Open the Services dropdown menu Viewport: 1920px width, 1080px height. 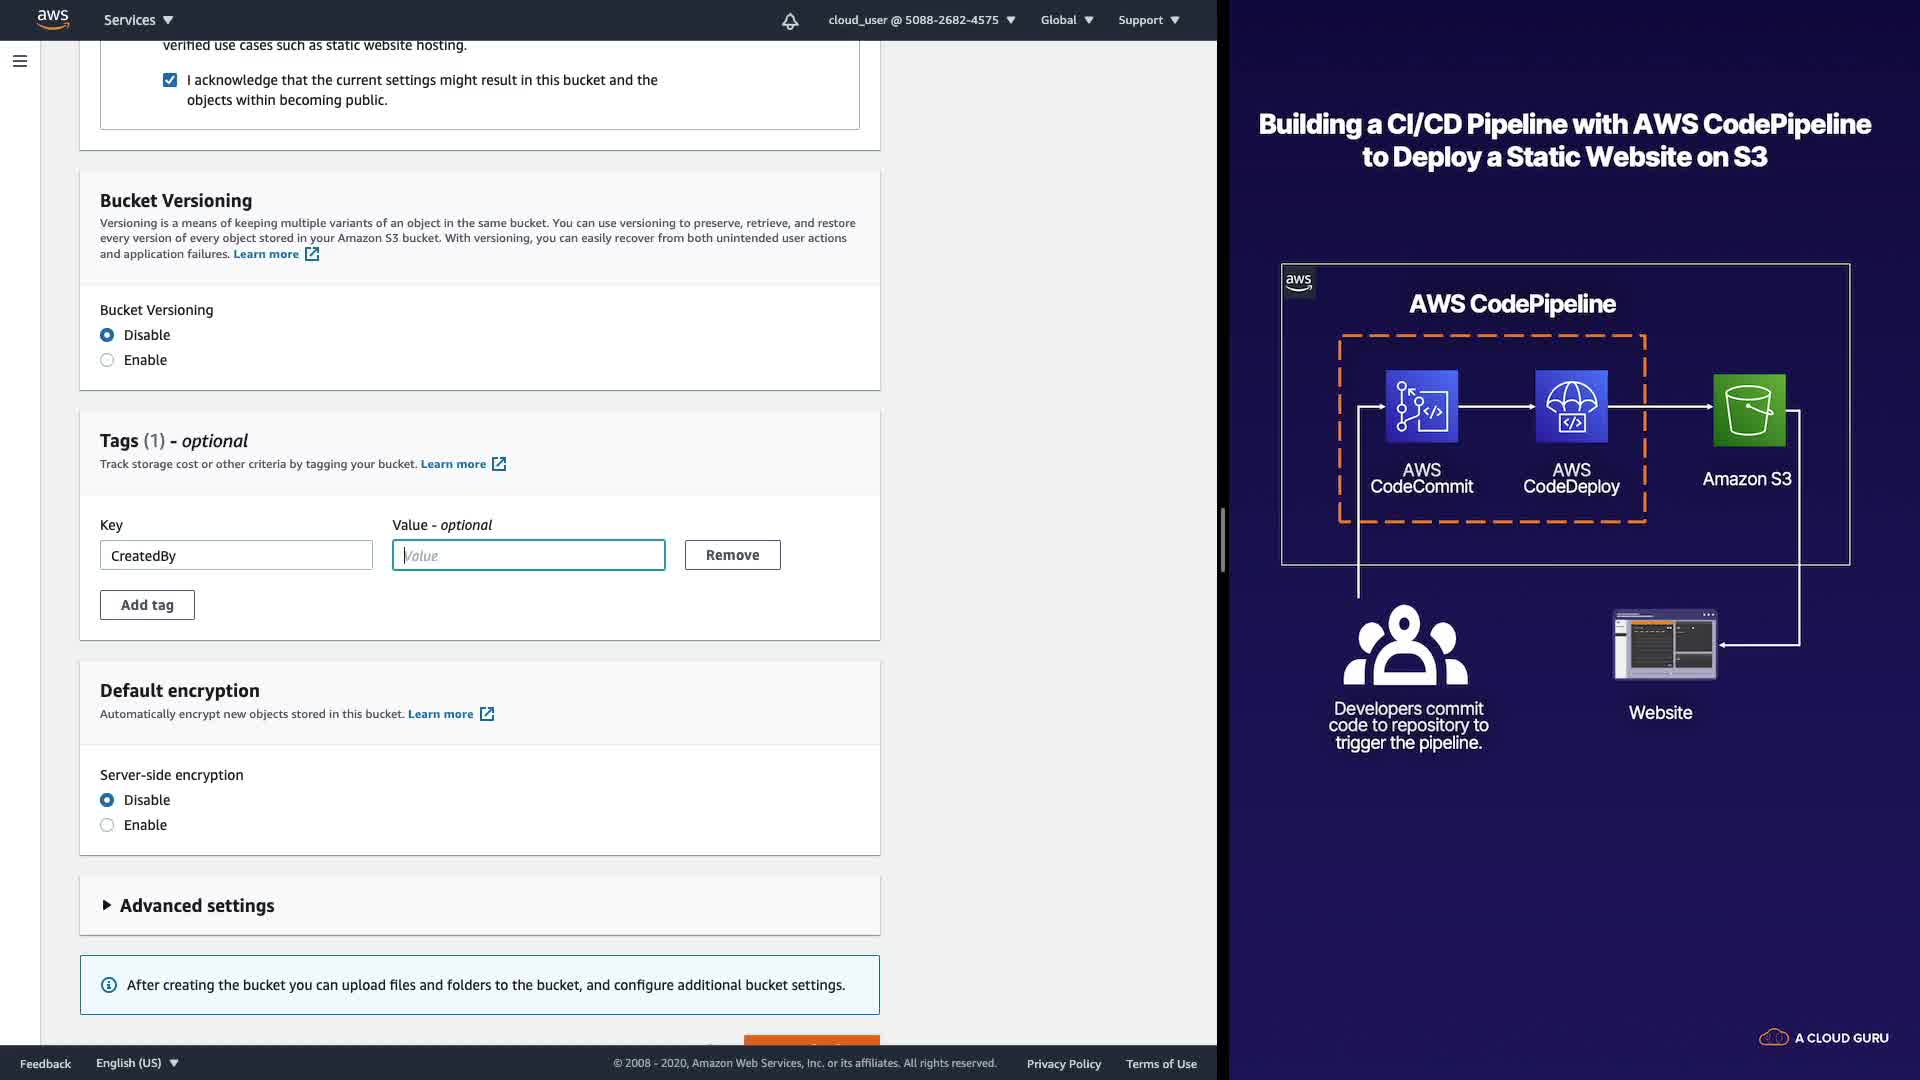(138, 20)
